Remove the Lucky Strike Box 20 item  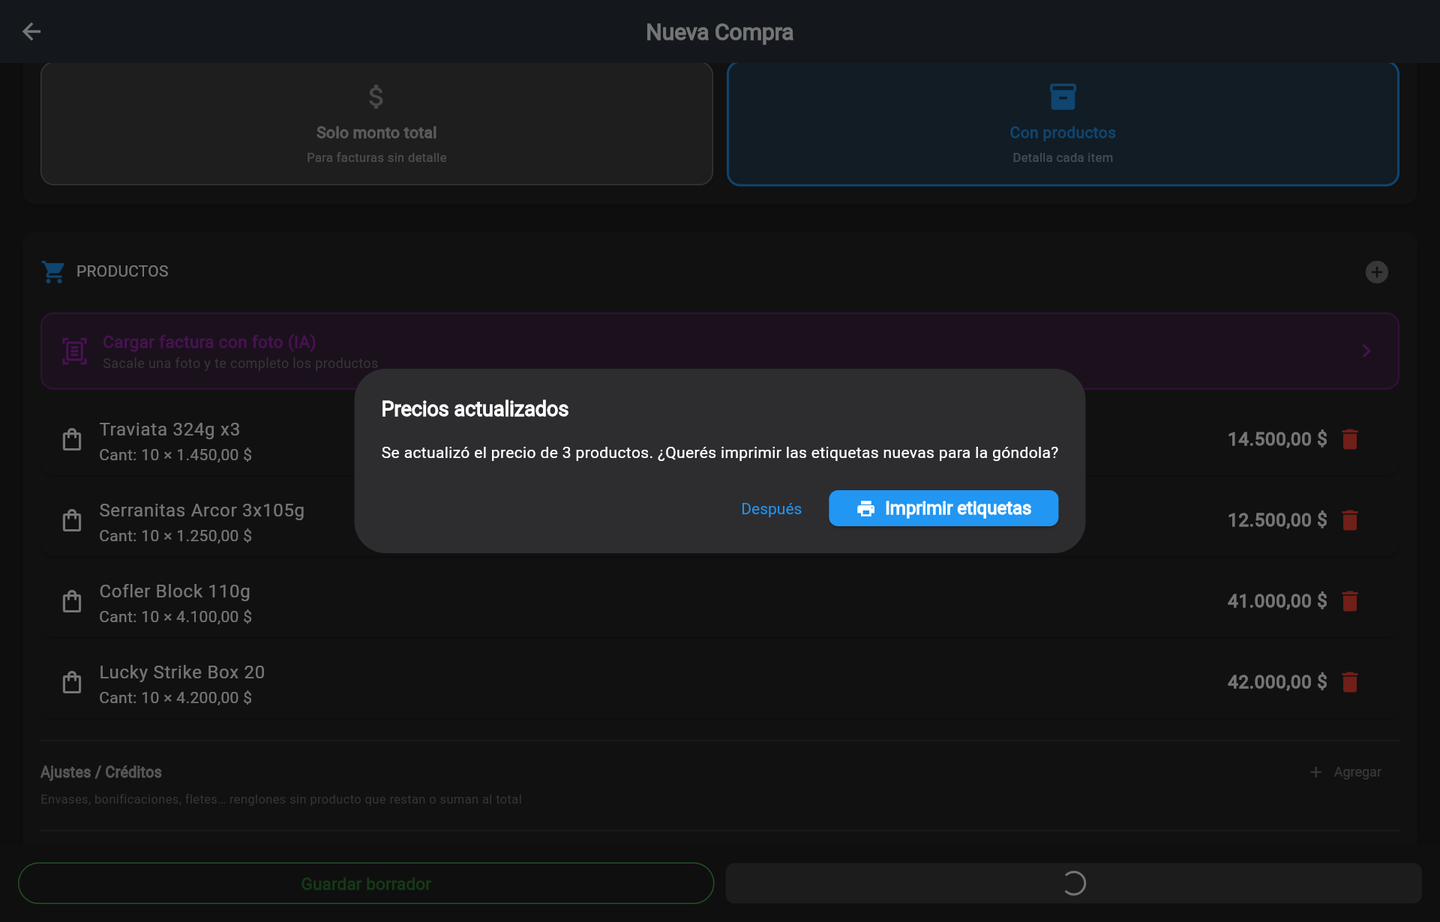pos(1350,682)
